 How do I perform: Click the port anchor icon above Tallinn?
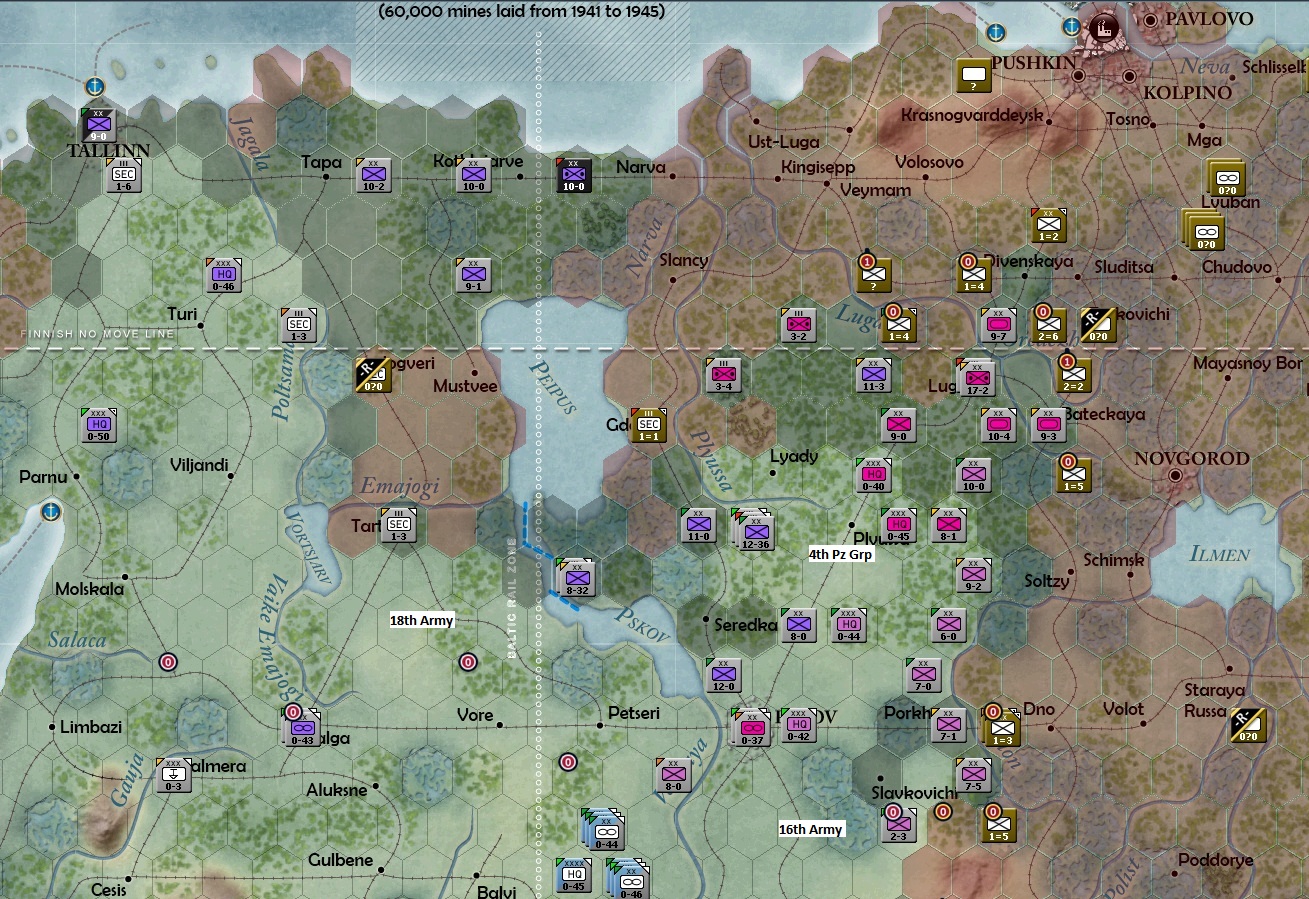click(x=95, y=87)
